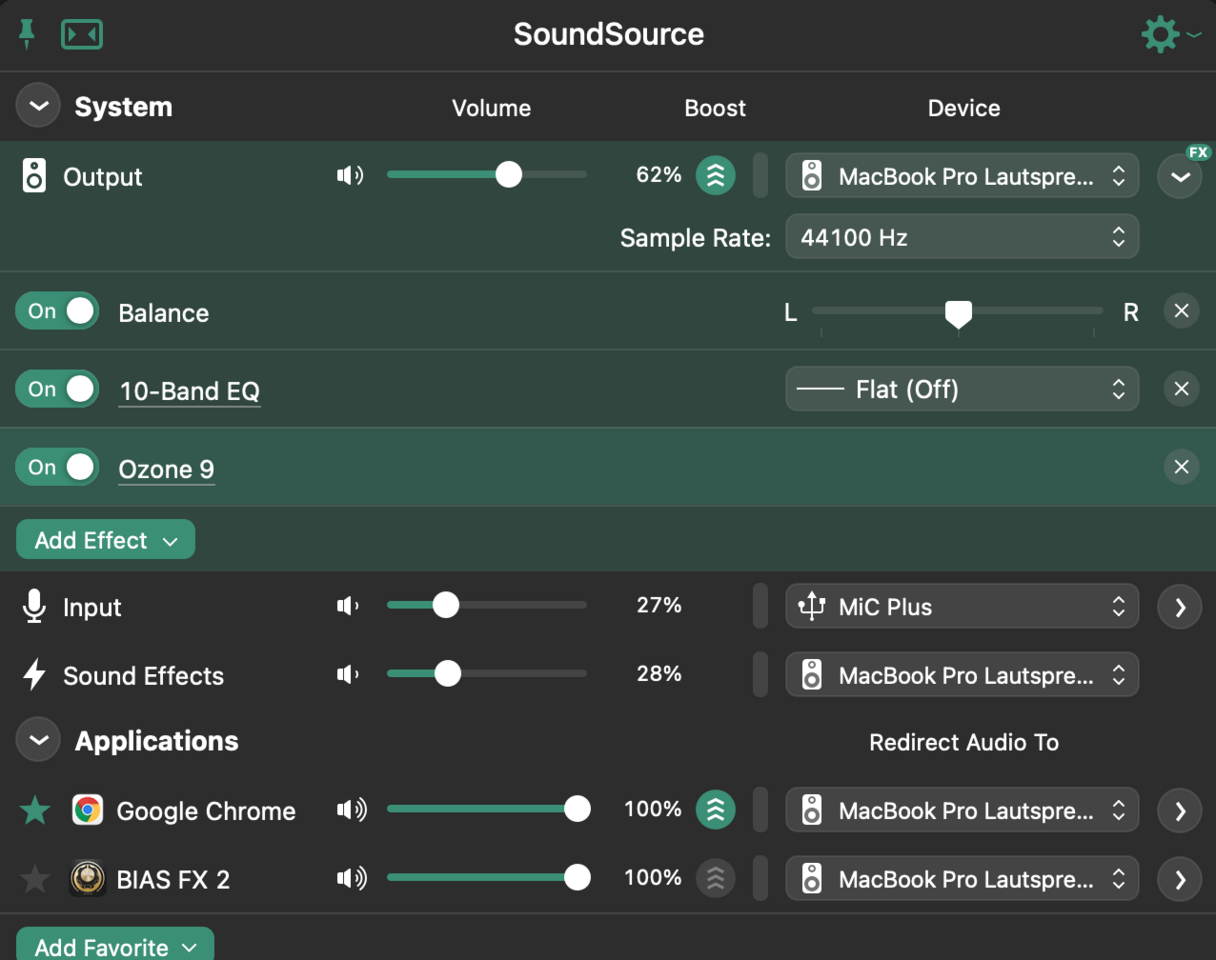
Task: Click the Output speaker device icon
Action: [34, 177]
